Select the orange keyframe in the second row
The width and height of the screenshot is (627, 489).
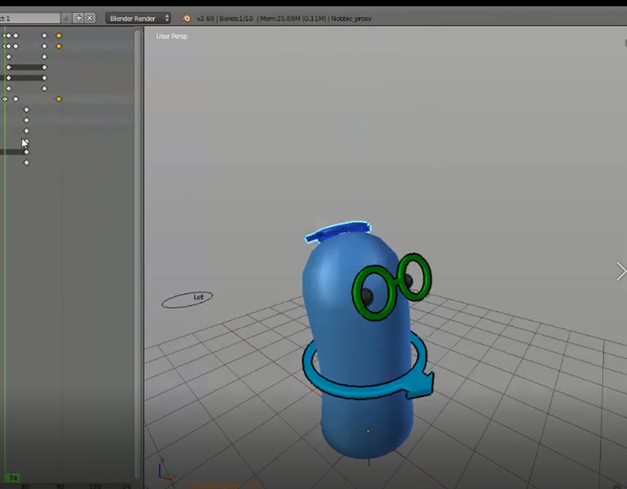[59, 46]
